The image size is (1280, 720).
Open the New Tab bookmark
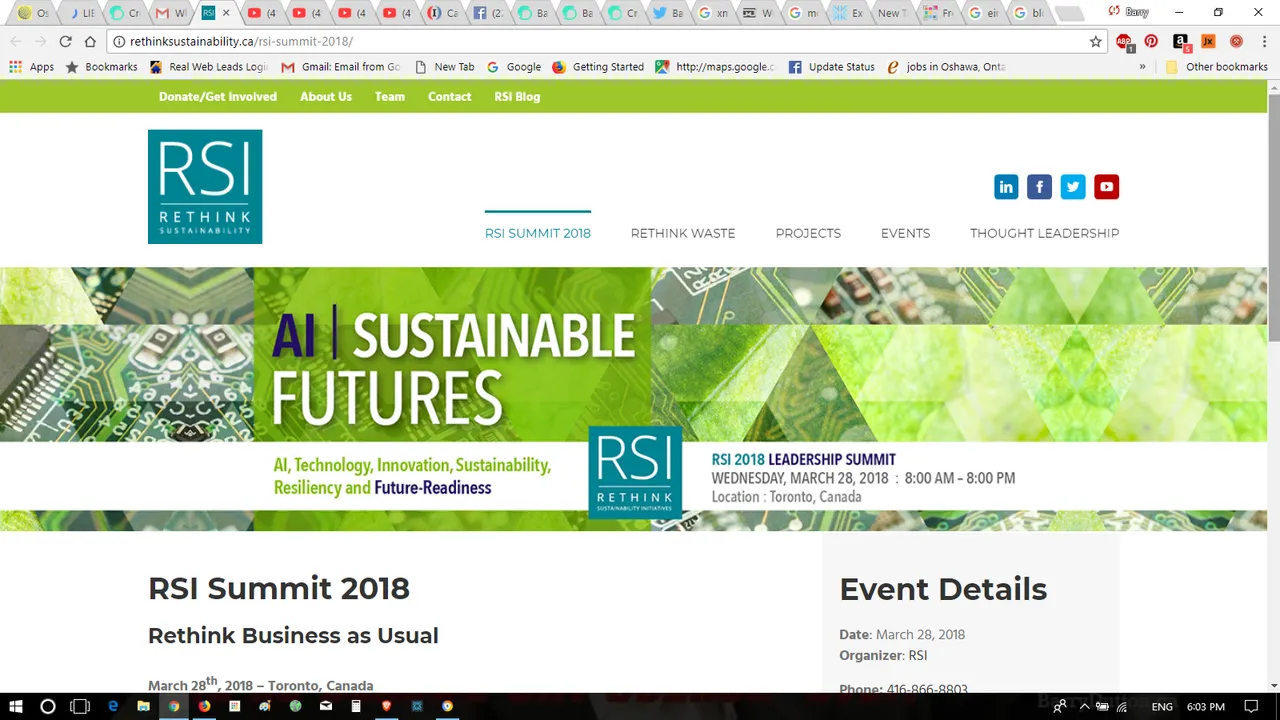click(x=444, y=67)
